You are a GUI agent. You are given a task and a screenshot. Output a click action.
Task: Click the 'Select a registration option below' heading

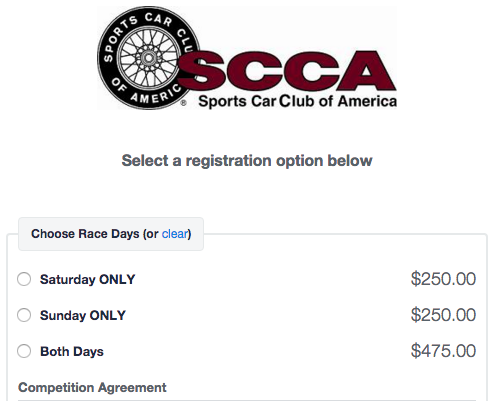tap(247, 161)
